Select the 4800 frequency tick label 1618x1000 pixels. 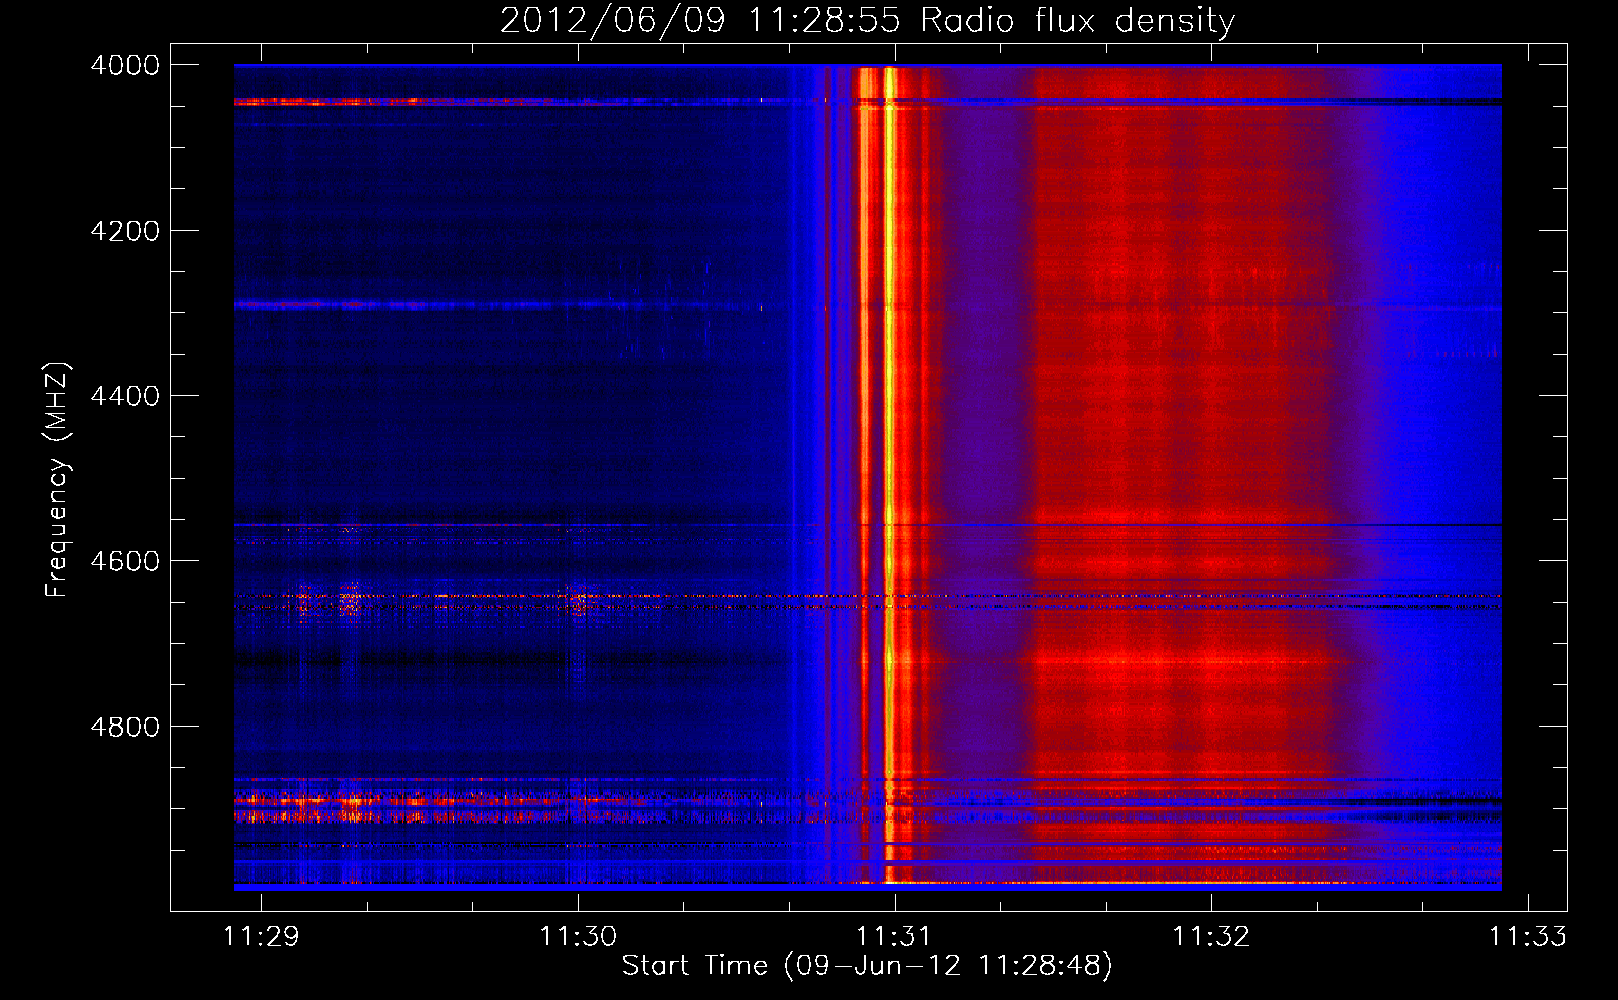pyautogui.click(x=125, y=726)
